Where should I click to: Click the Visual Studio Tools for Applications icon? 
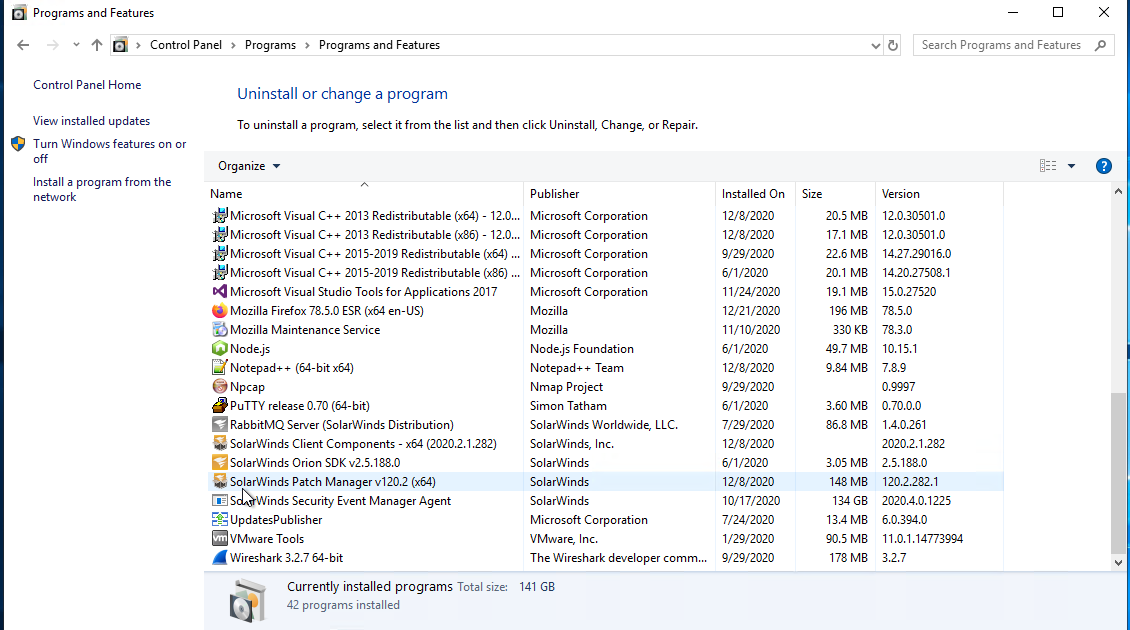pyautogui.click(x=220, y=292)
